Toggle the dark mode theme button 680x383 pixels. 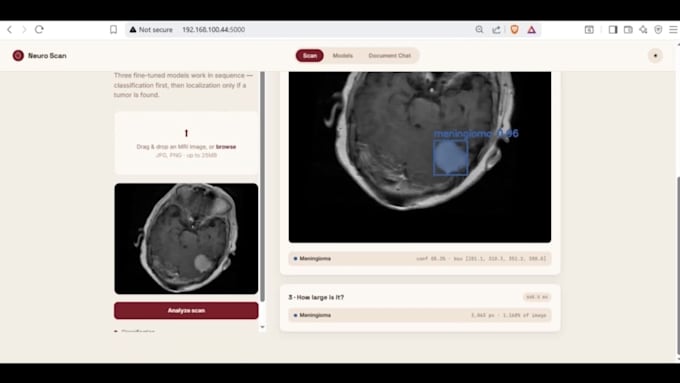[655, 56]
